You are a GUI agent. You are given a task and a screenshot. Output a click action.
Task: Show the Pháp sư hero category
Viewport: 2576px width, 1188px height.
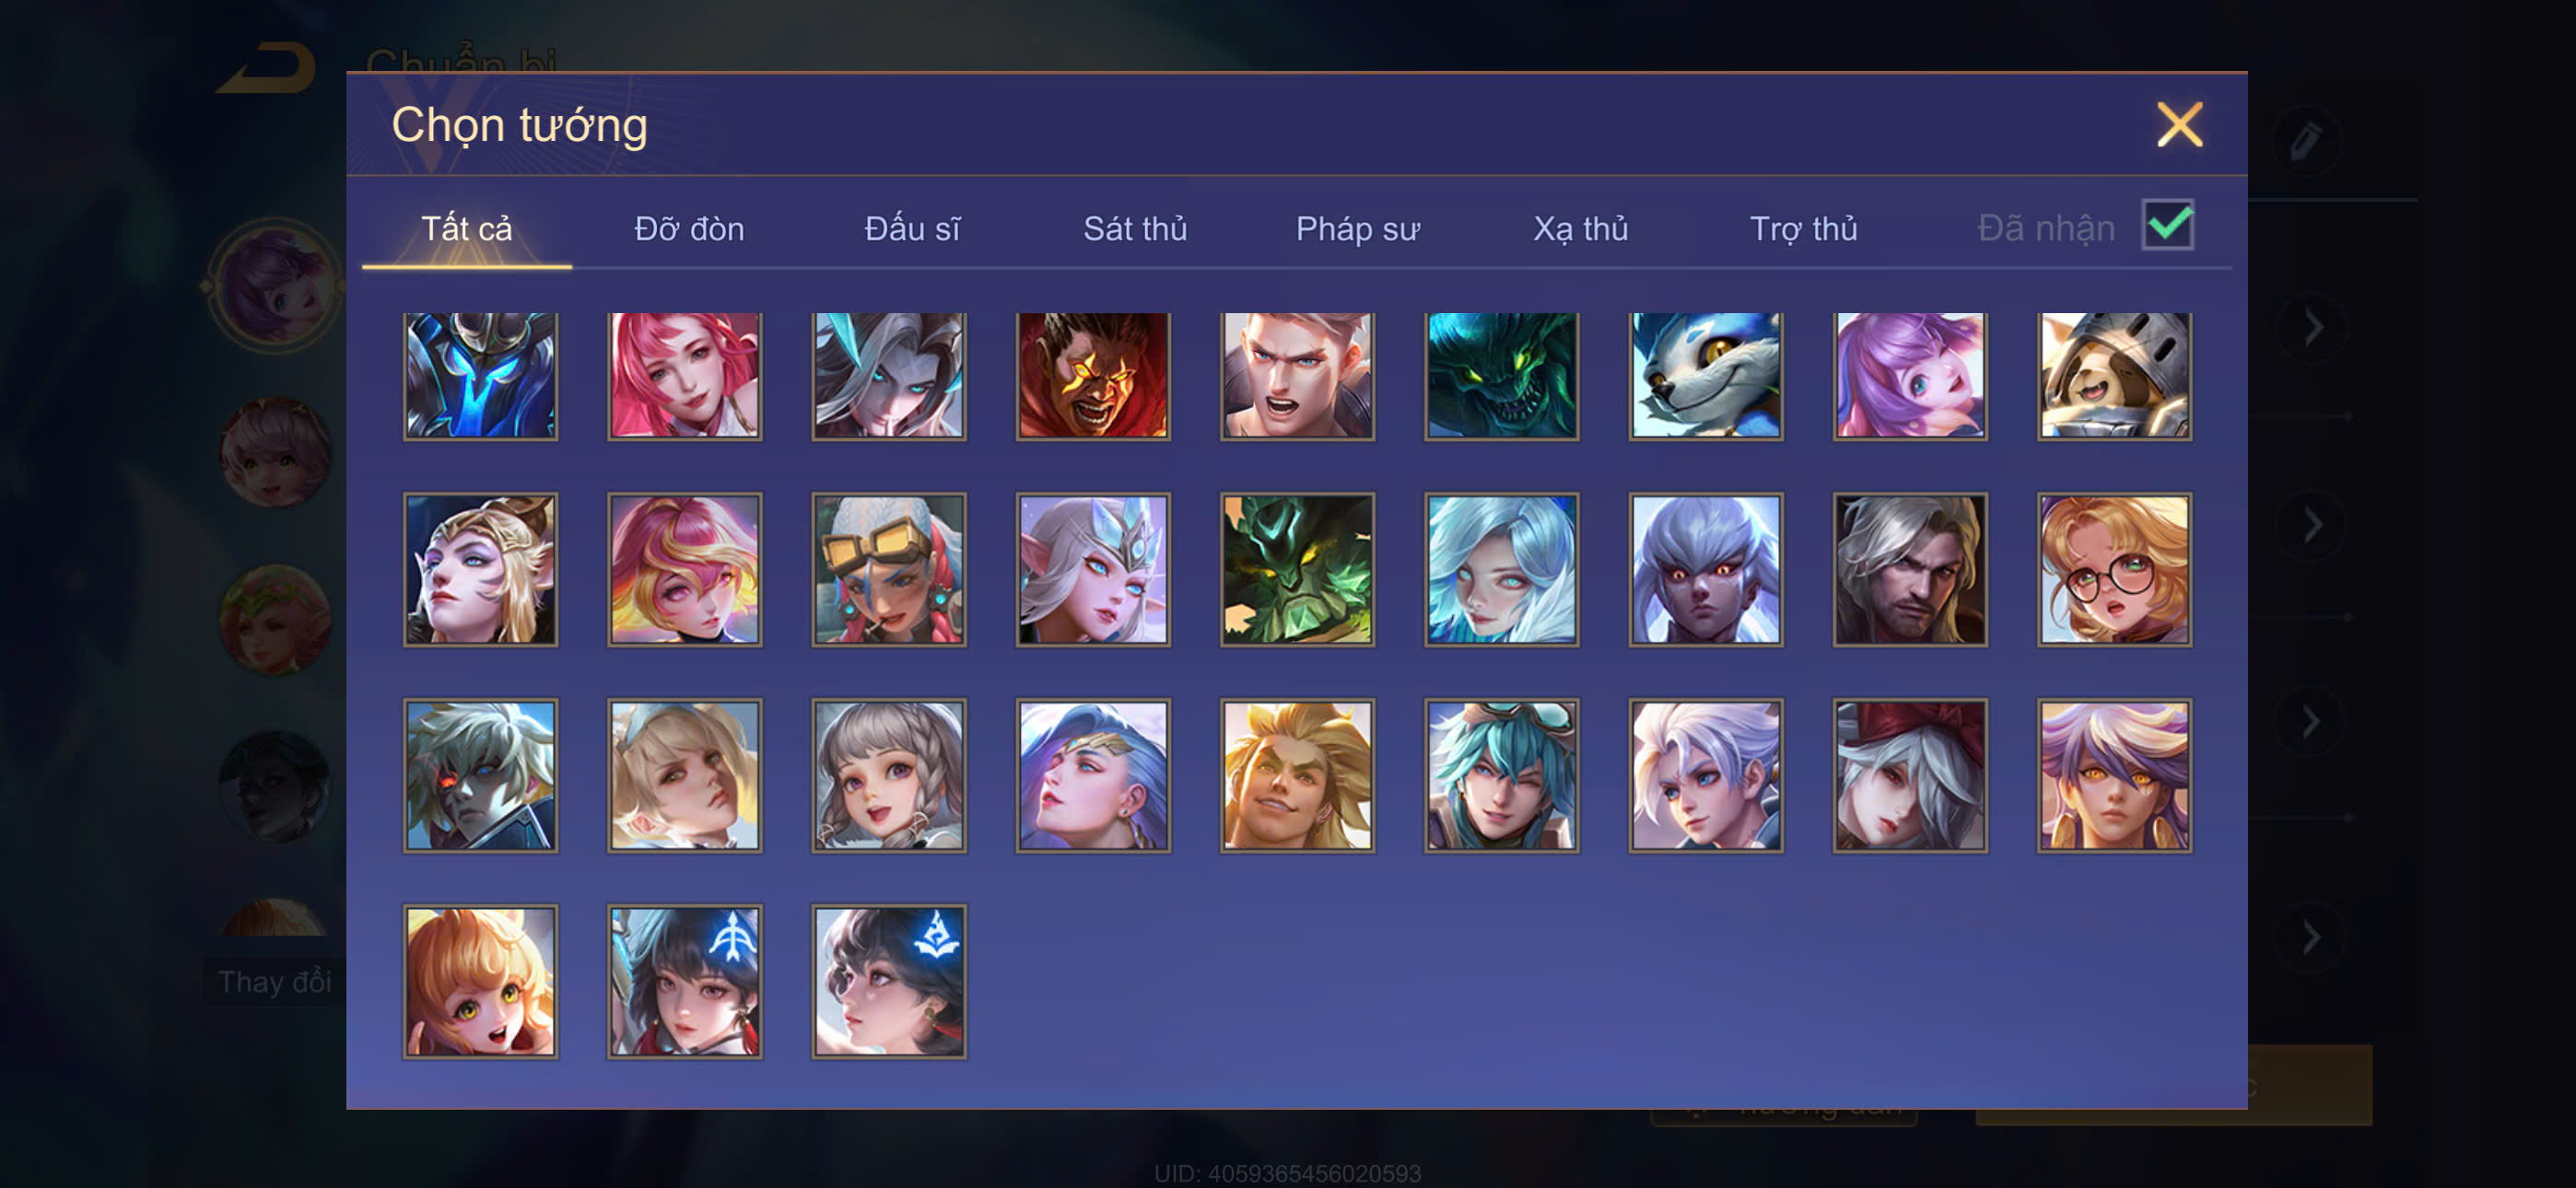coord(1357,229)
